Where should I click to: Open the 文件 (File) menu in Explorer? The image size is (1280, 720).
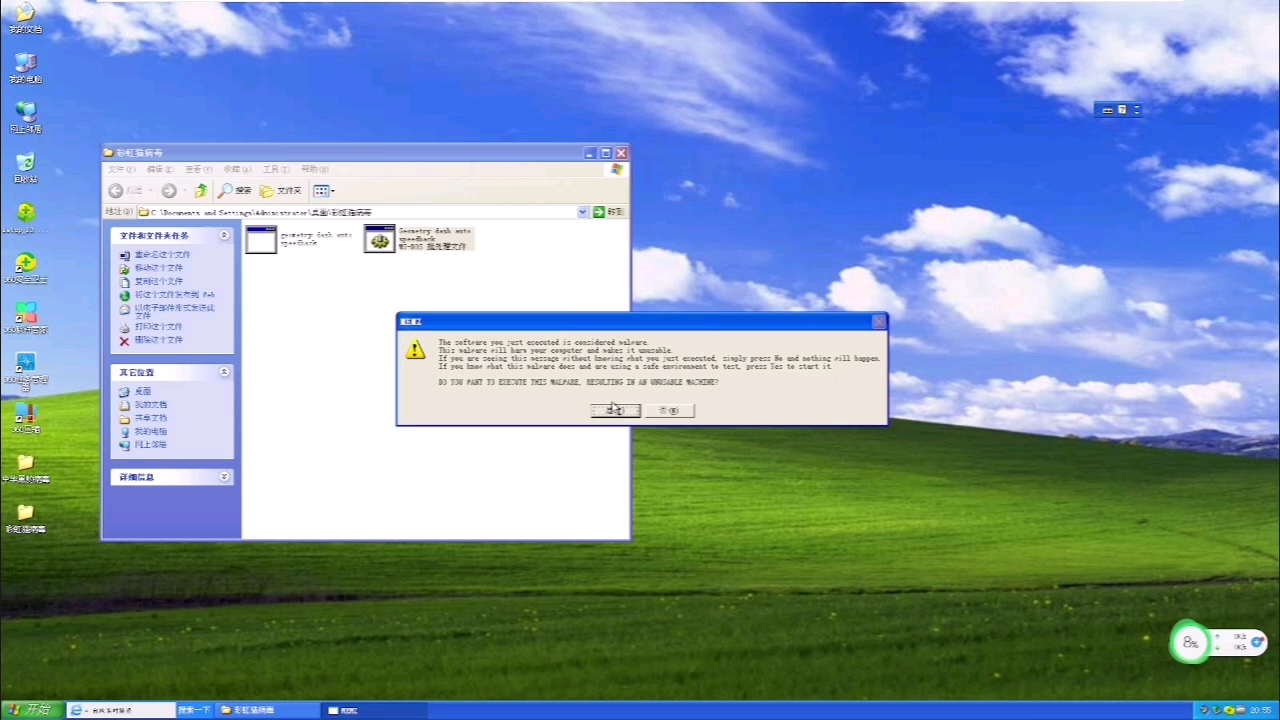click(121, 169)
